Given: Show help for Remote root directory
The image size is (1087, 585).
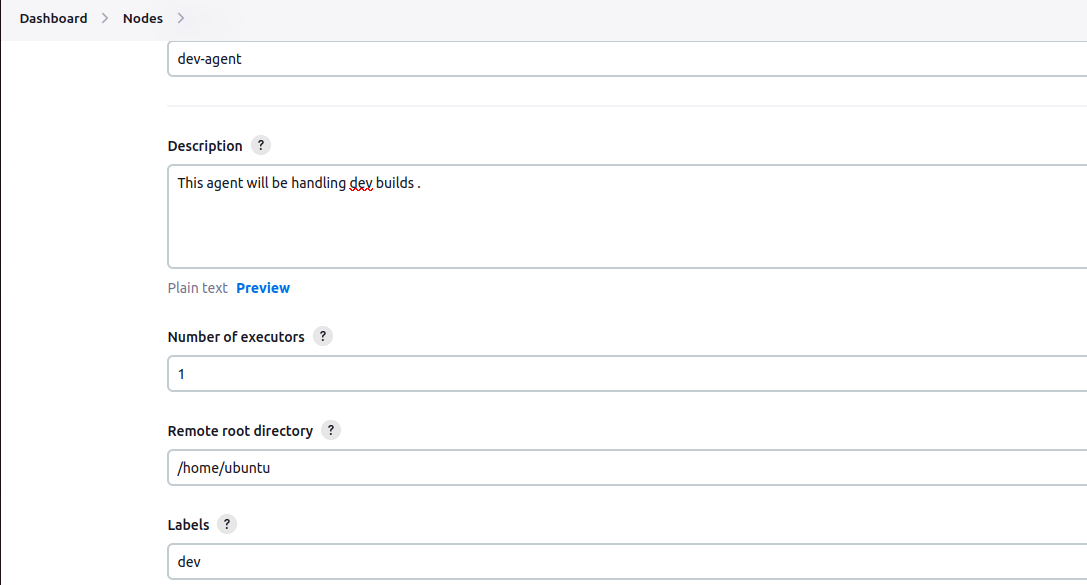Looking at the screenshot, I should (x=331, y=430).
